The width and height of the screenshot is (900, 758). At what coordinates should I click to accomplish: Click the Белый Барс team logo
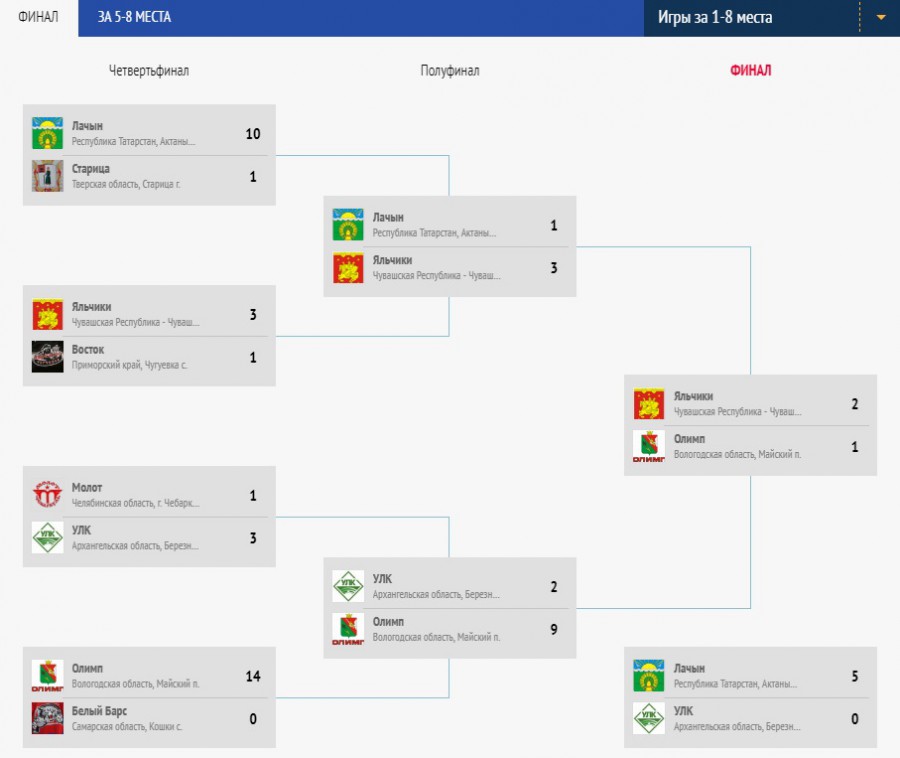pyautogui.click(x=48, y=718)
